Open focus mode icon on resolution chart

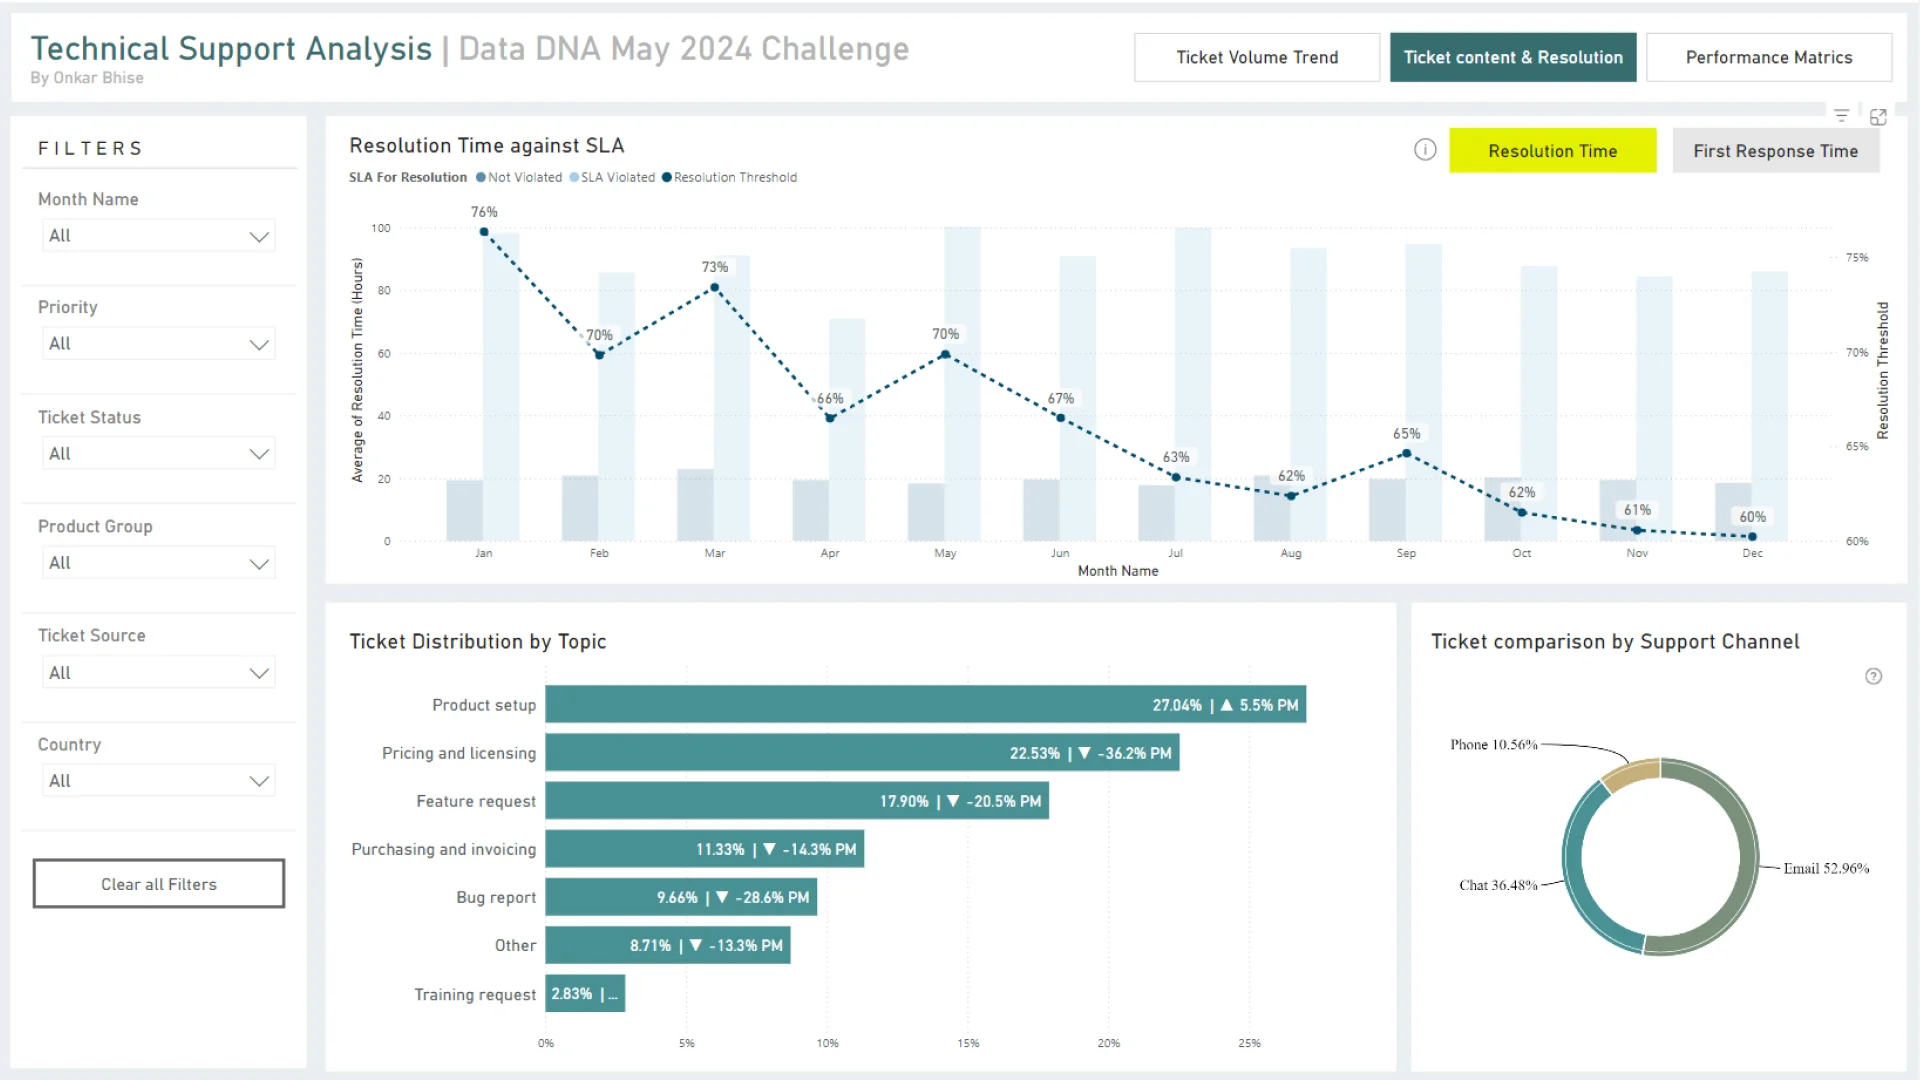click(1879, 117)
